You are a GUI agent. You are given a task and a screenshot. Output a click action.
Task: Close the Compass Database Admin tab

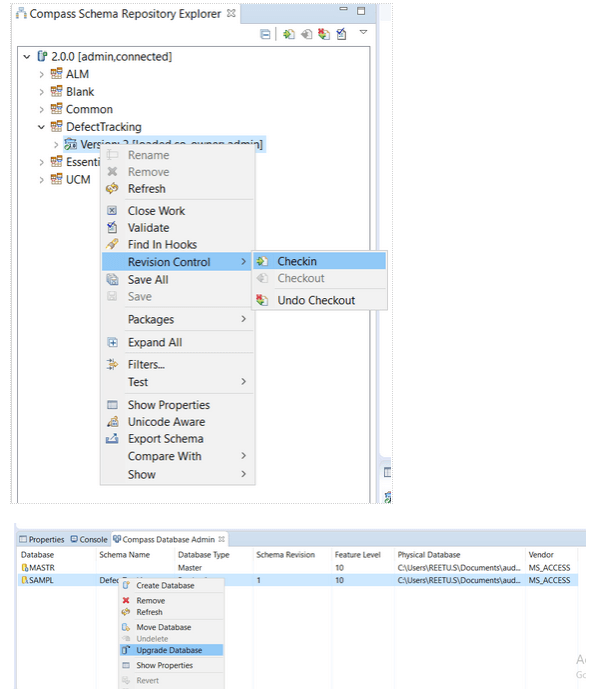[222, 539]
